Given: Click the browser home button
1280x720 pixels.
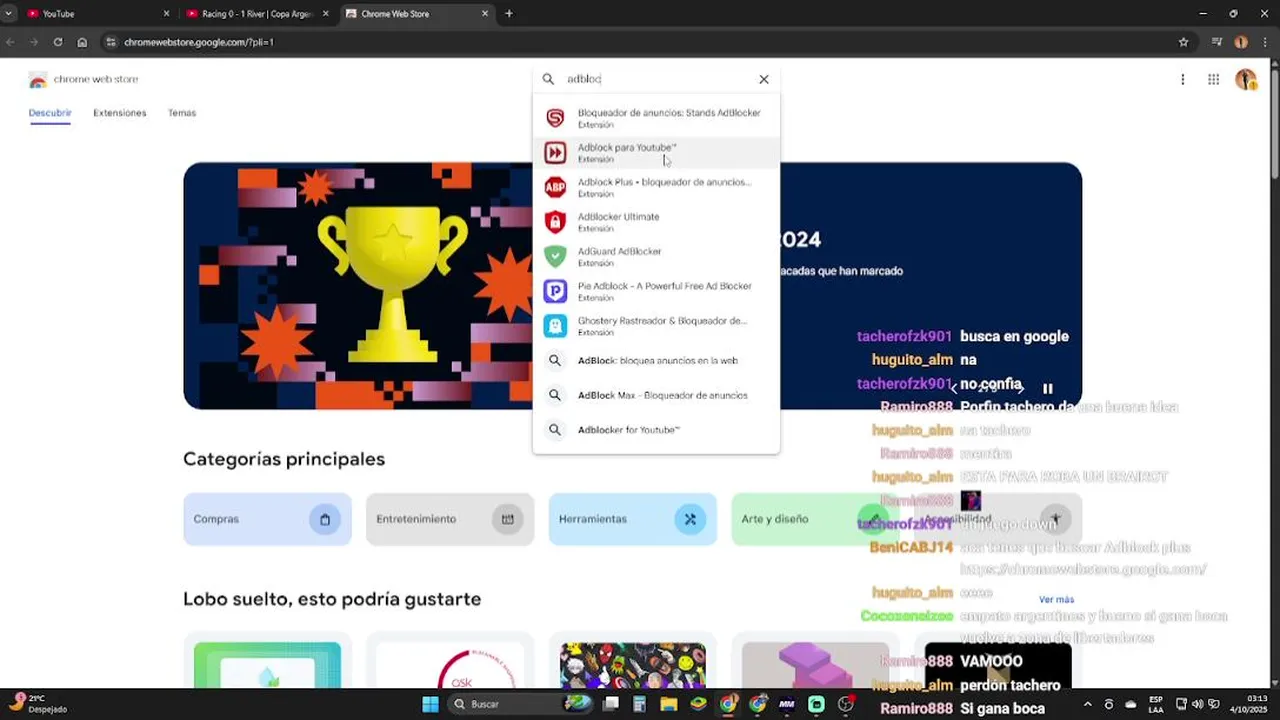Looking at the screenshot, I should click(82, 42).
